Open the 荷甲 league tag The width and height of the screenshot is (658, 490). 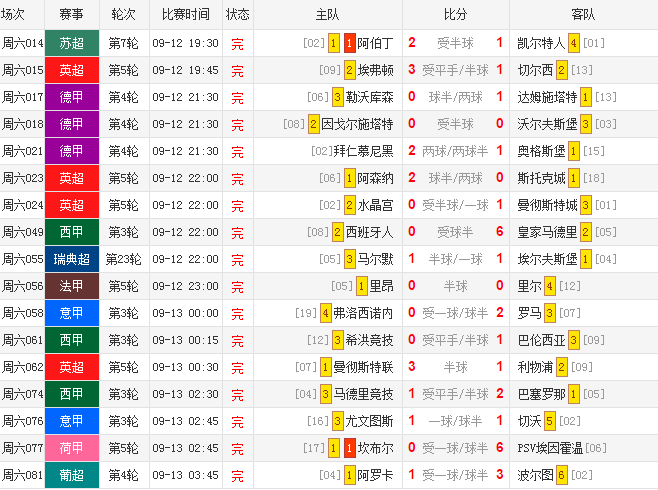72,448
